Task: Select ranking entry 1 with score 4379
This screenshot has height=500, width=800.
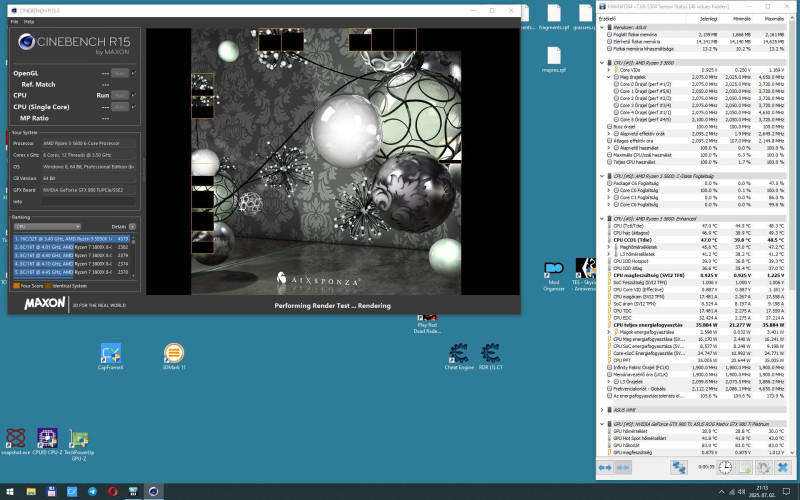Action: [71, 239]
